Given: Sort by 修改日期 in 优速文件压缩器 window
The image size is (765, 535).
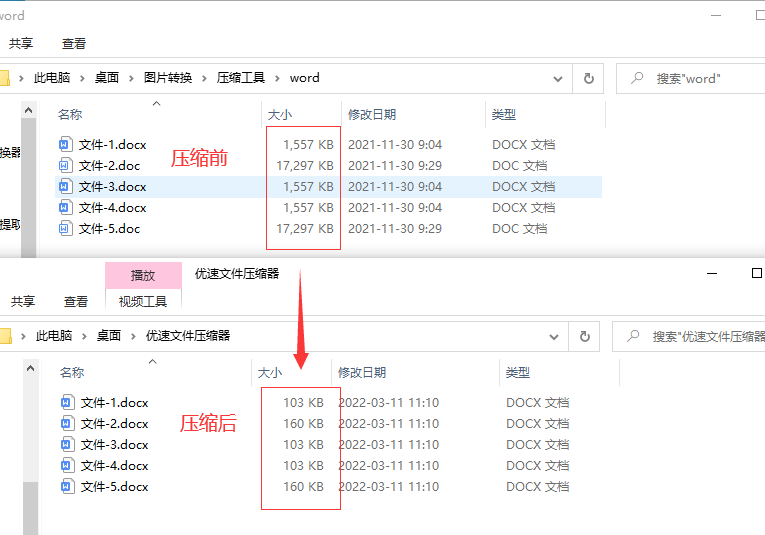Looking at the screenshot, I should pos(362,373).
